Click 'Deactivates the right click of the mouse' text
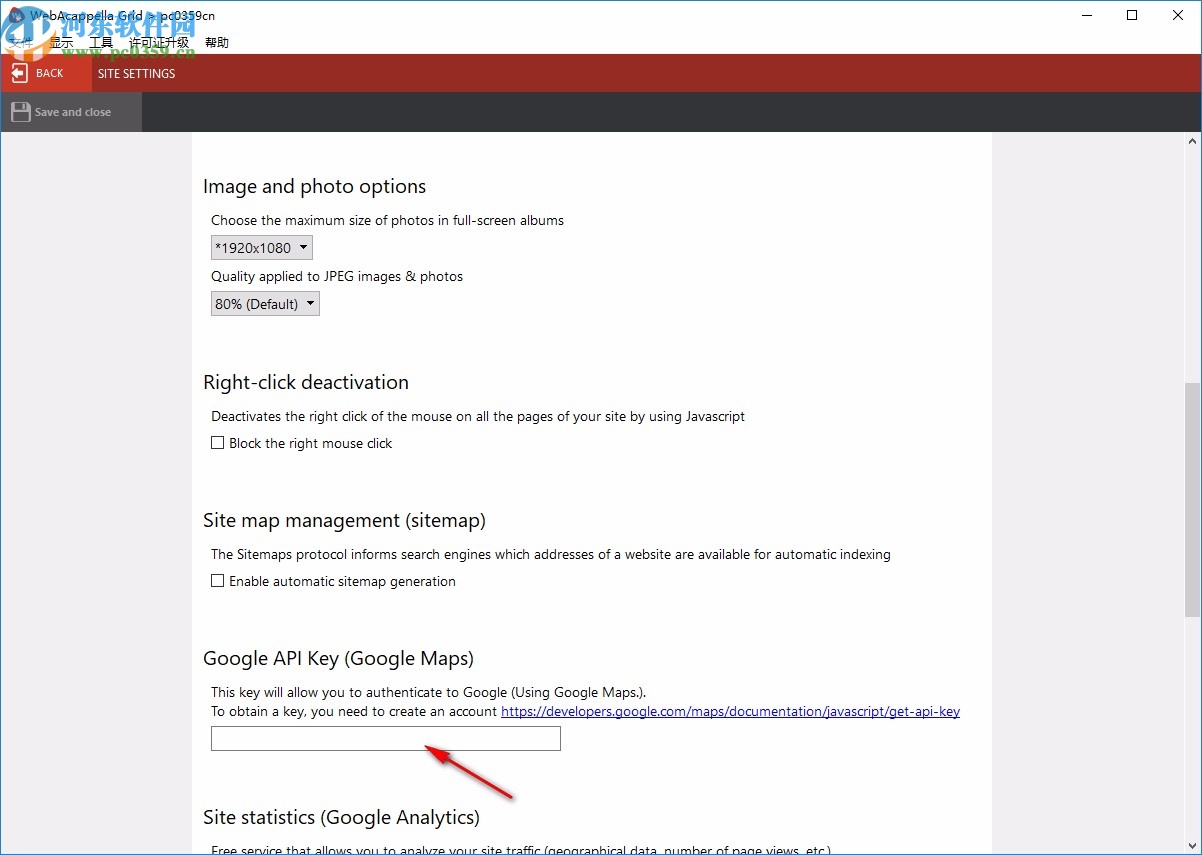1202x855 pixels. pos(478,416)
